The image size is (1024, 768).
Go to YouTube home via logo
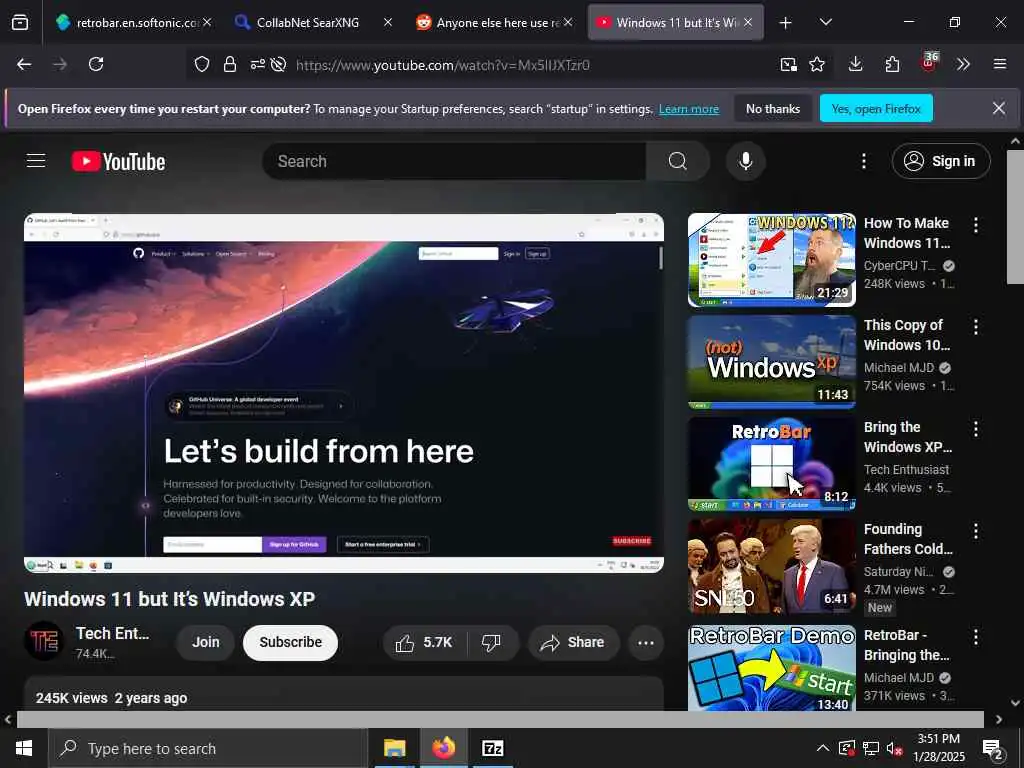tap(118, 161)
